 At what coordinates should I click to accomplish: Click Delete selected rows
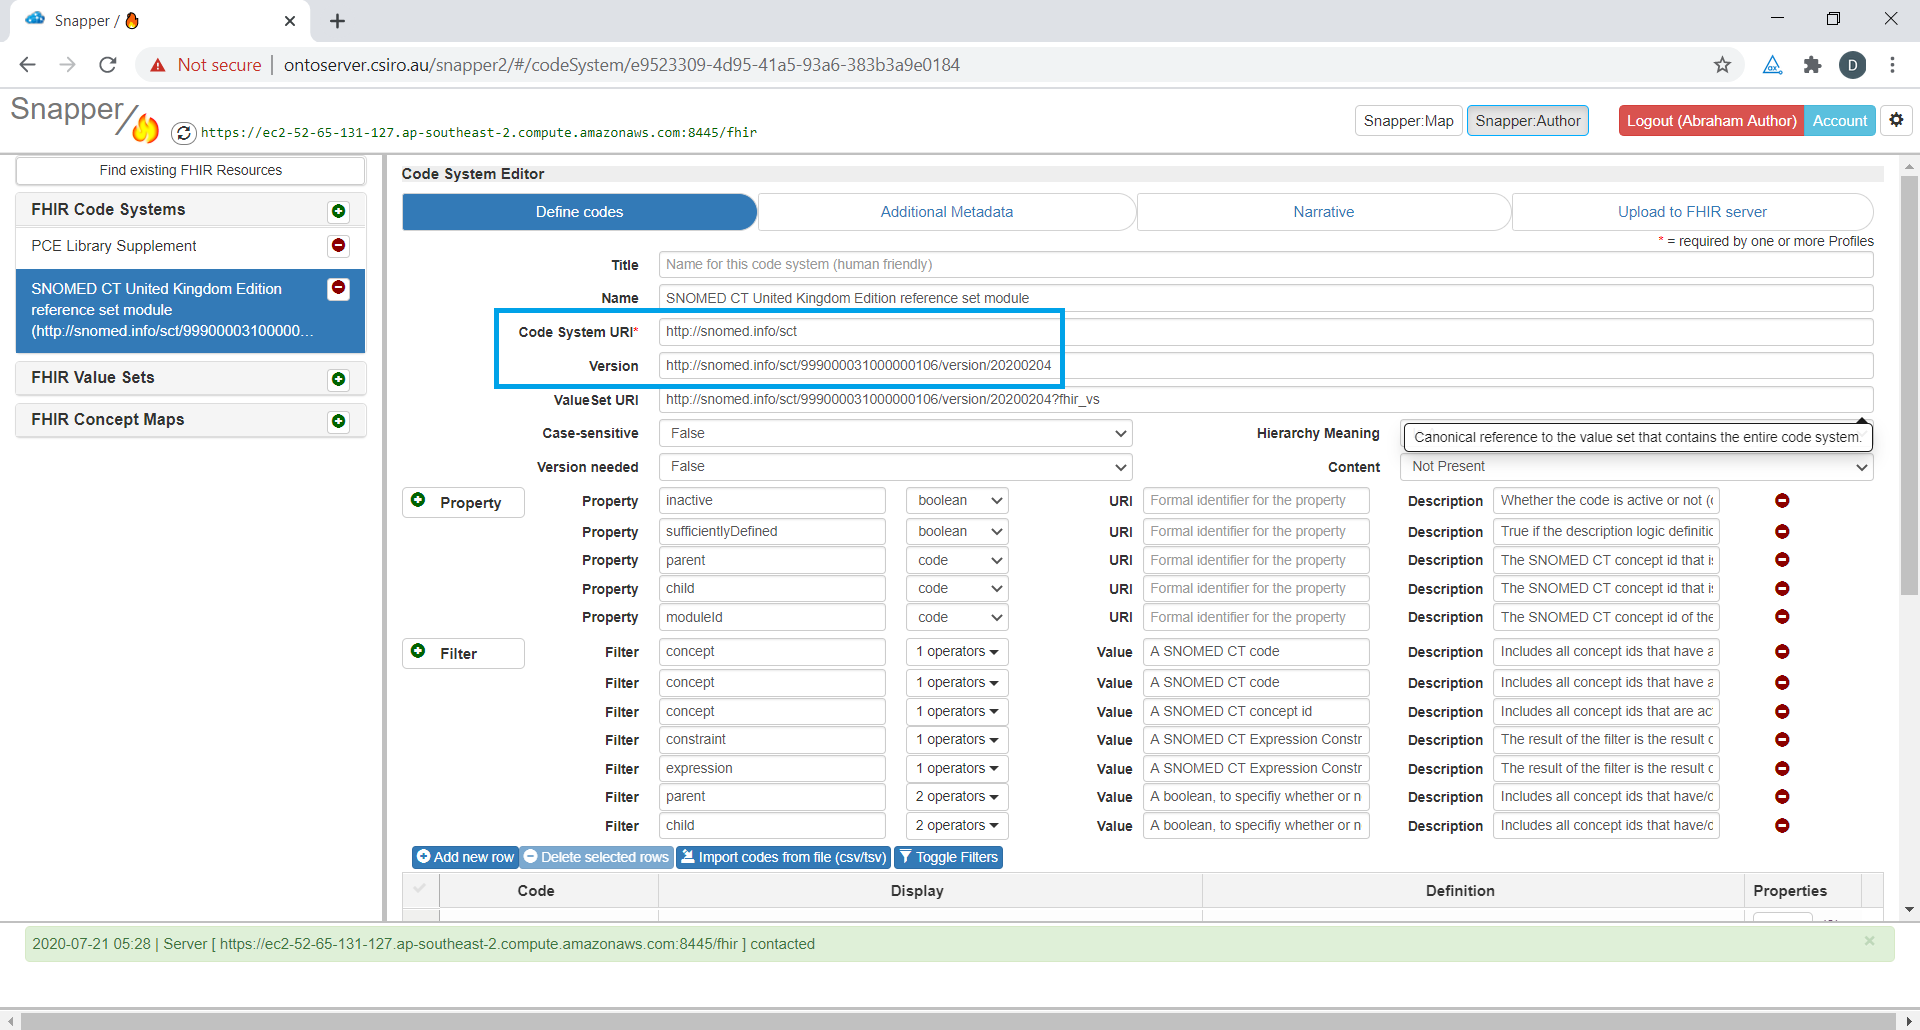[596, 857]
